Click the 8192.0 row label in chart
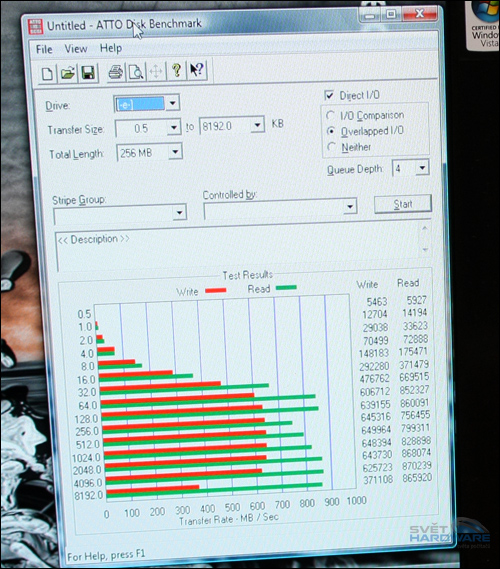 click(x=89, y=496)
